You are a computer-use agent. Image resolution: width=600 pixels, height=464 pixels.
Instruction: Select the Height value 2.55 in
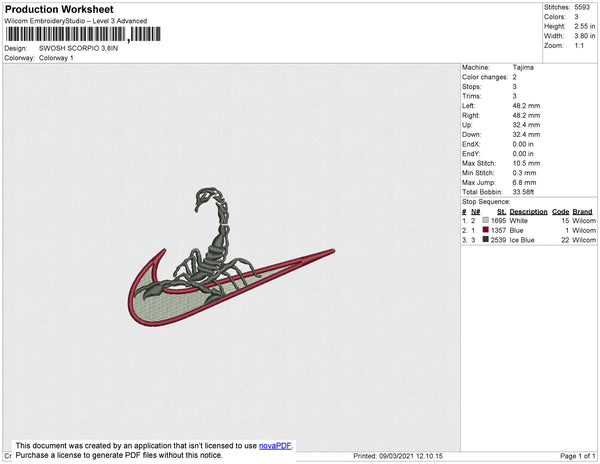coord(584,26)
